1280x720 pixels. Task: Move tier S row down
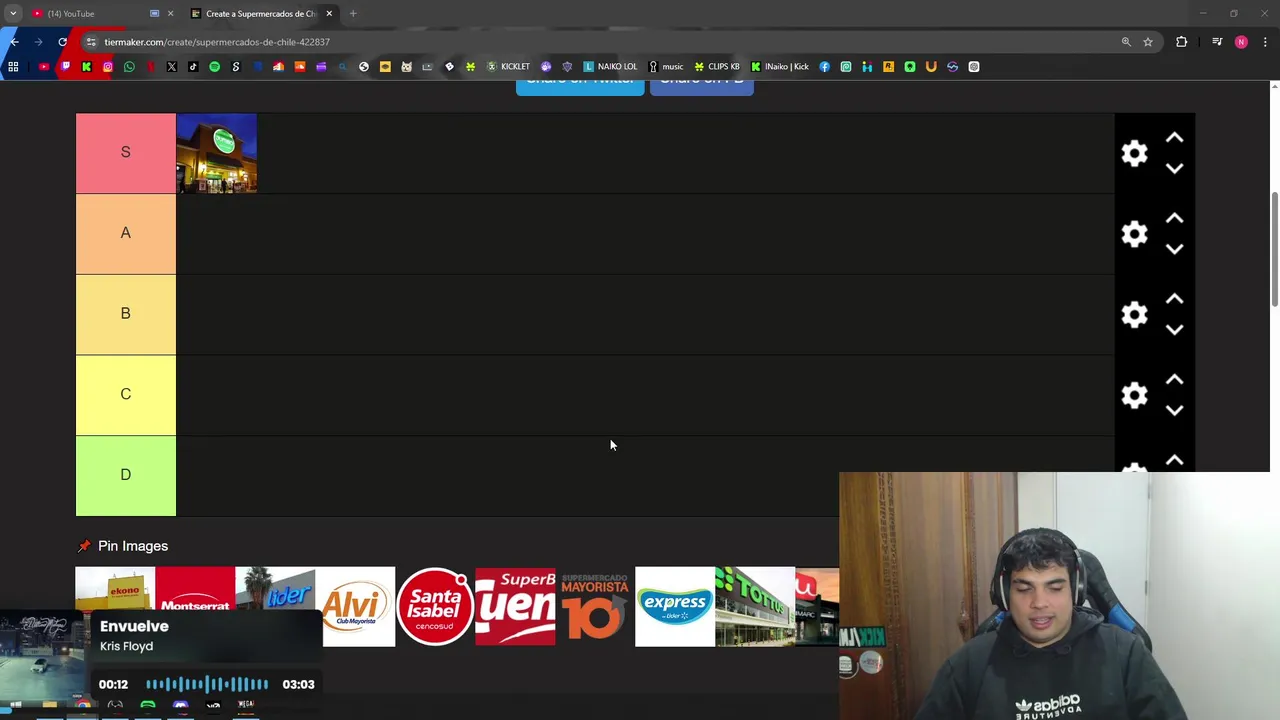(1174, 168)
